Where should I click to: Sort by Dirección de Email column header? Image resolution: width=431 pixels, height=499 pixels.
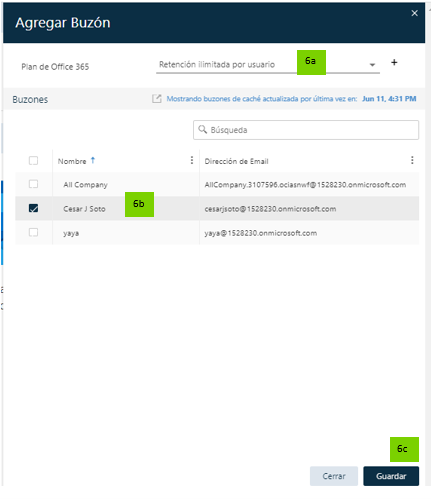[236, 161]
